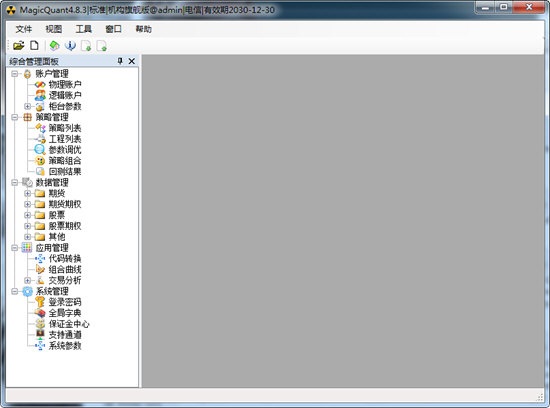Screen dimensions: 550x408
Task: Collapse the 账户管理 tree node
Action: click(x=14, y=74)
